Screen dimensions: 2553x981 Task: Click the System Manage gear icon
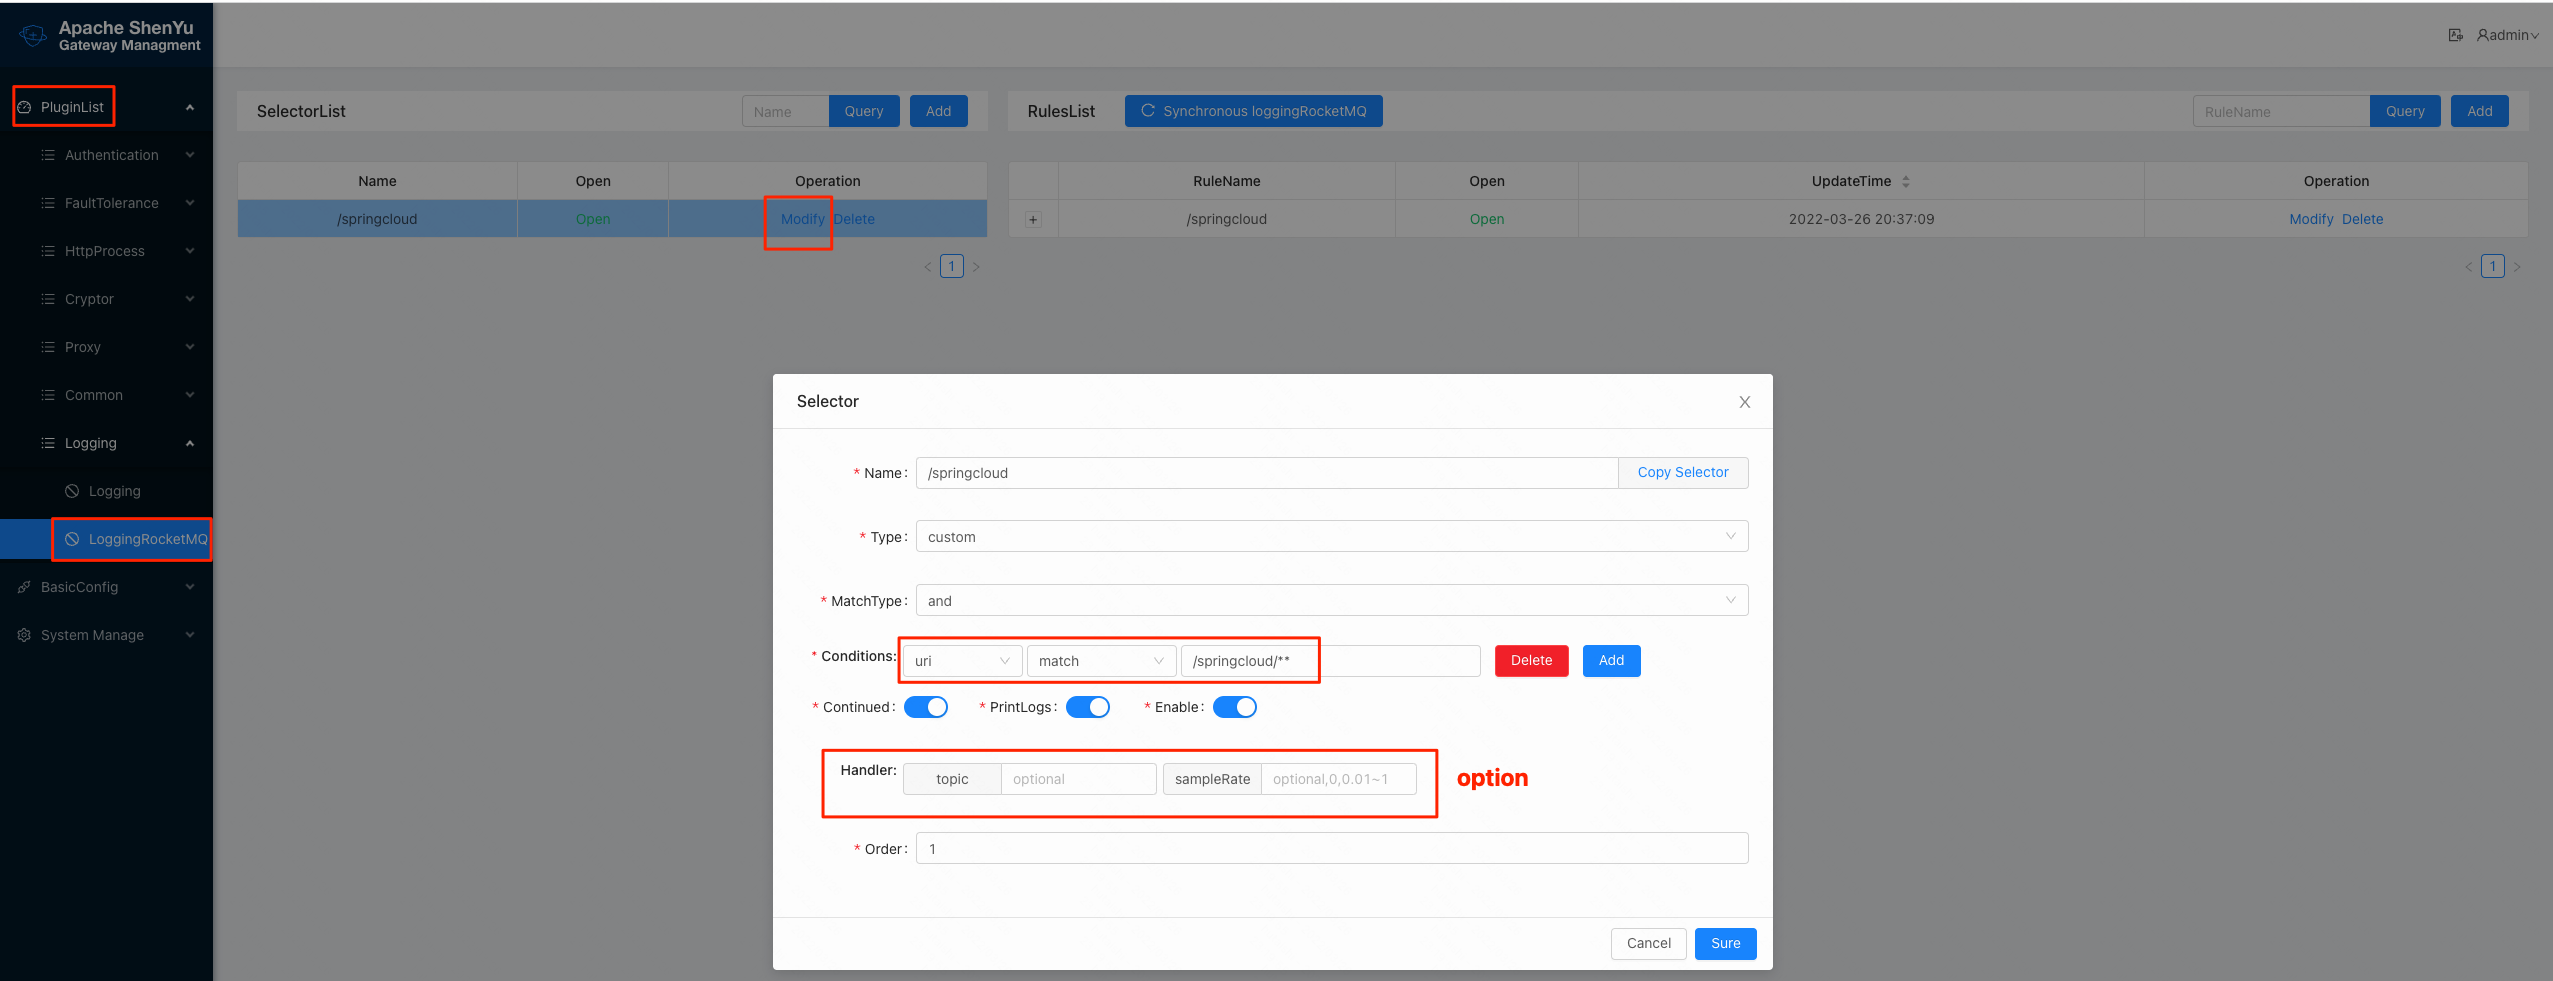point(24,635)
